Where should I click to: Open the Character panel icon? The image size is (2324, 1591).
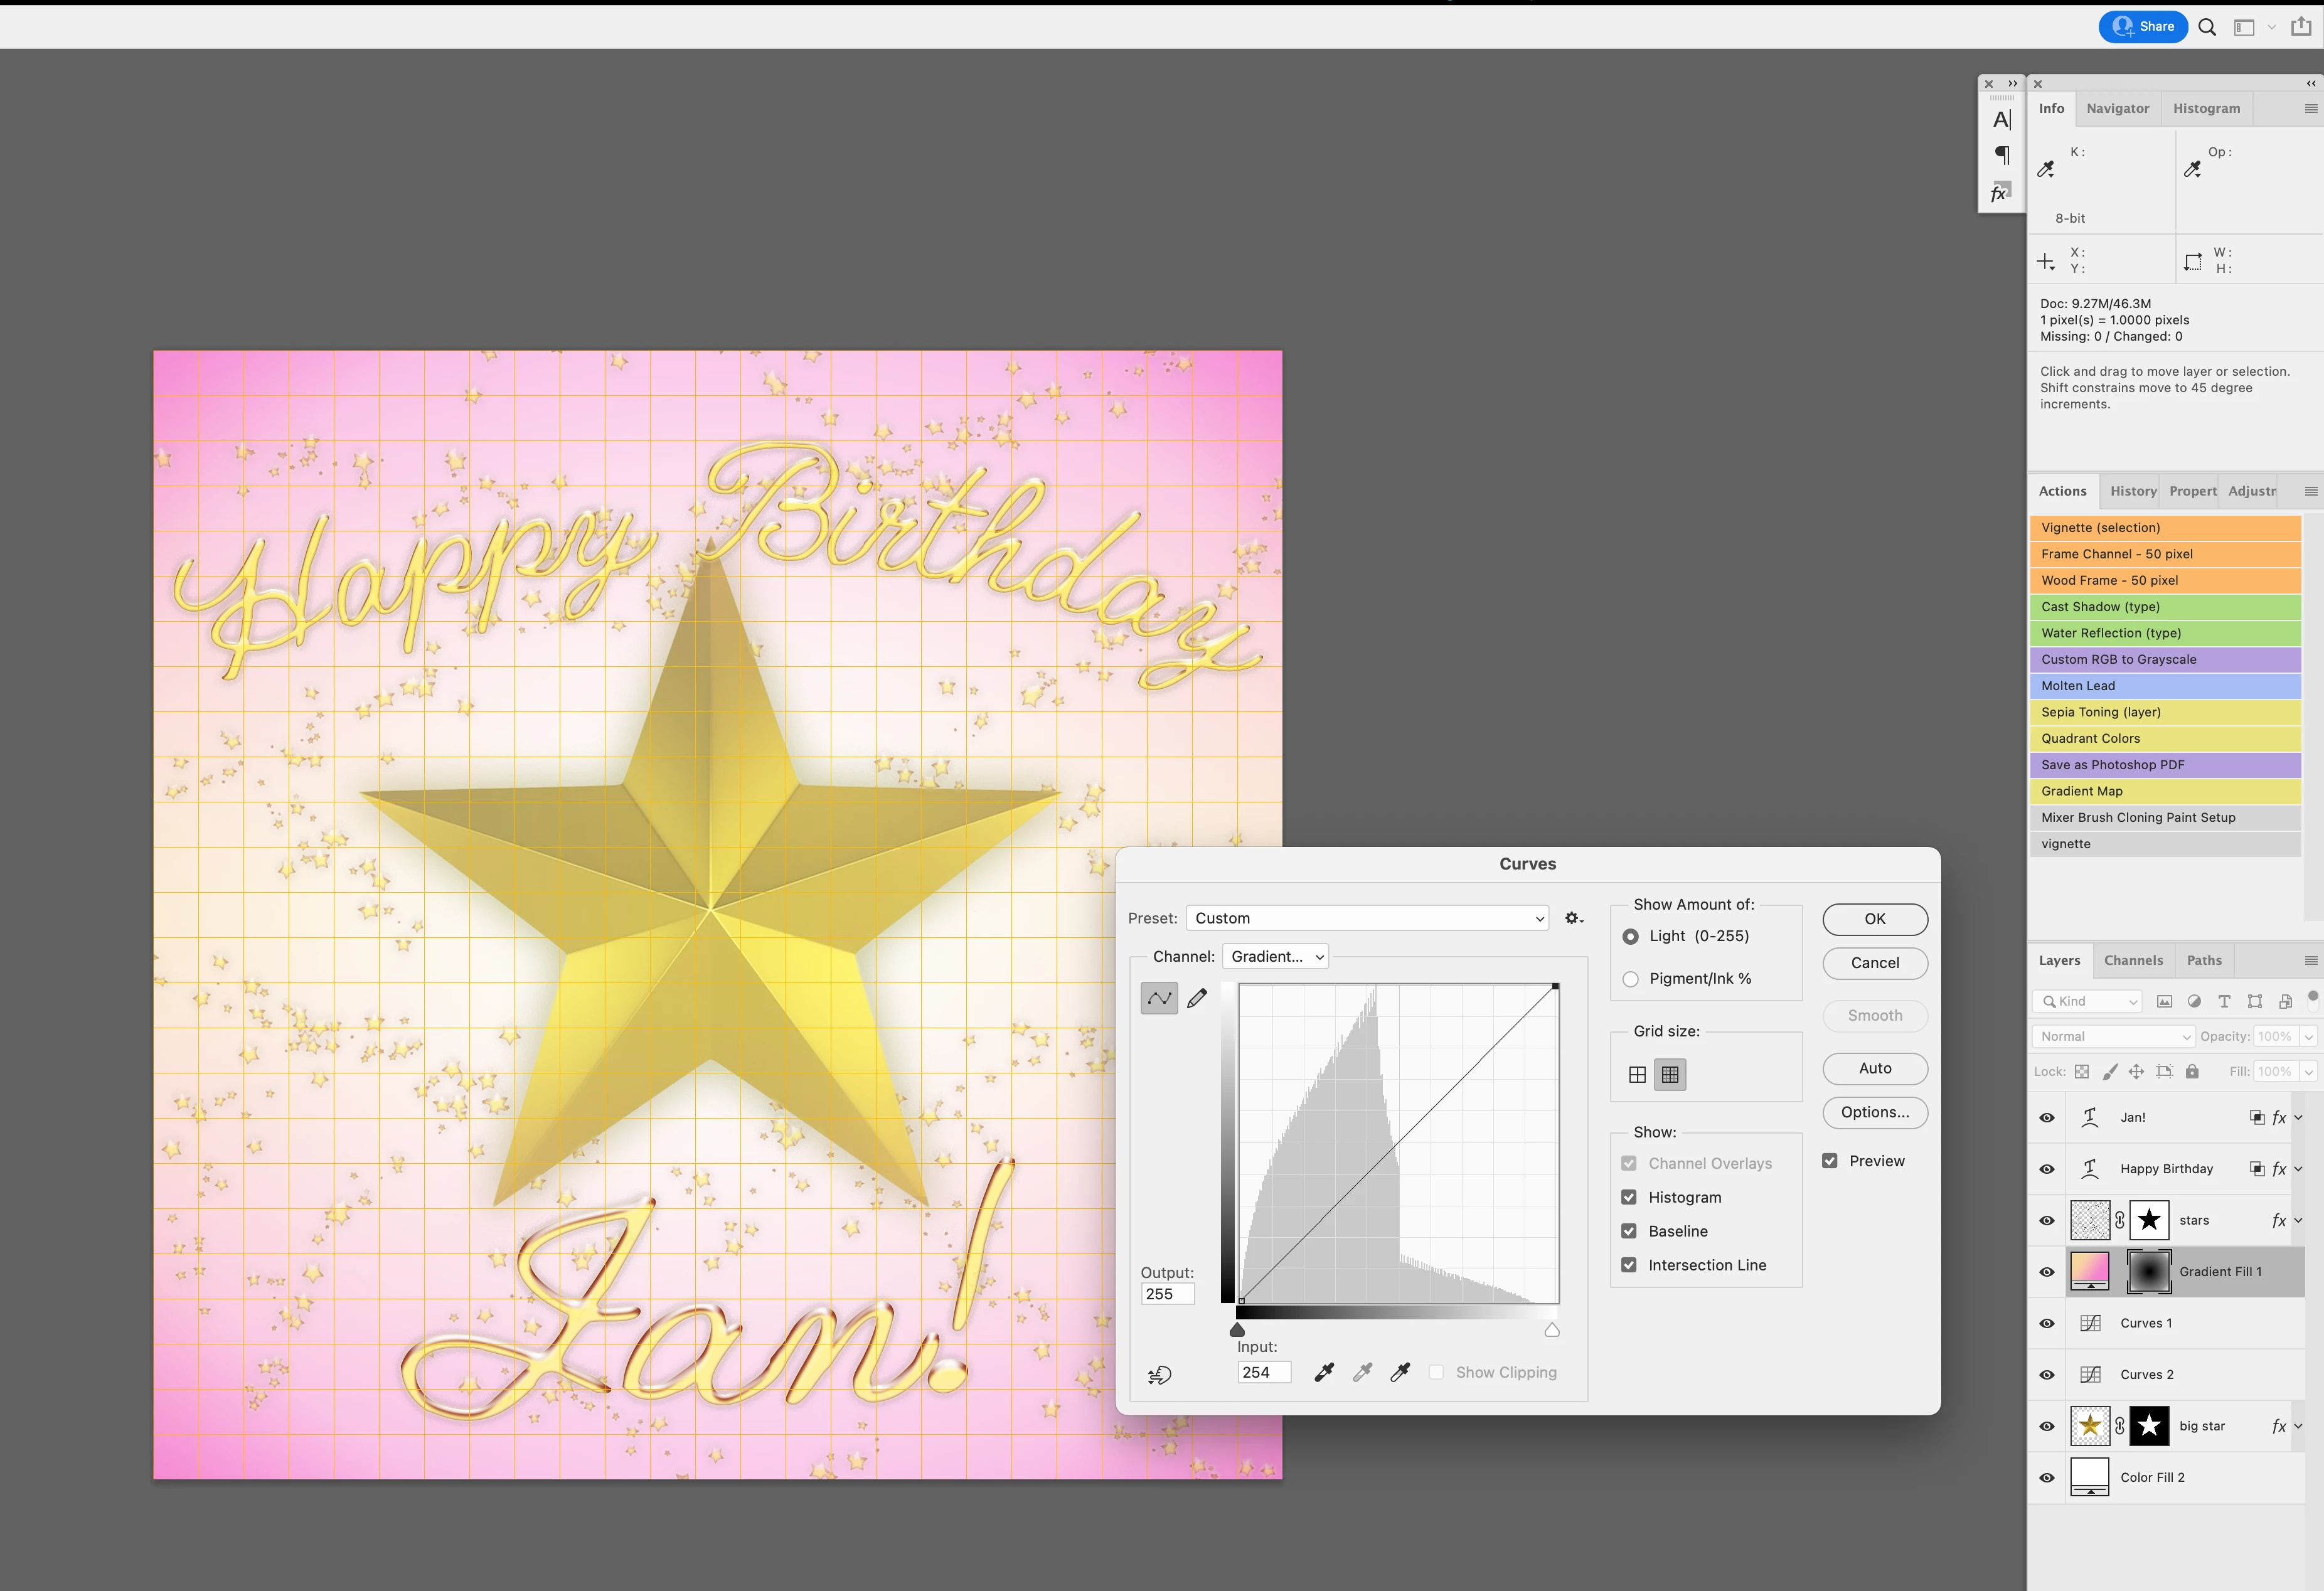(2001, 120)
